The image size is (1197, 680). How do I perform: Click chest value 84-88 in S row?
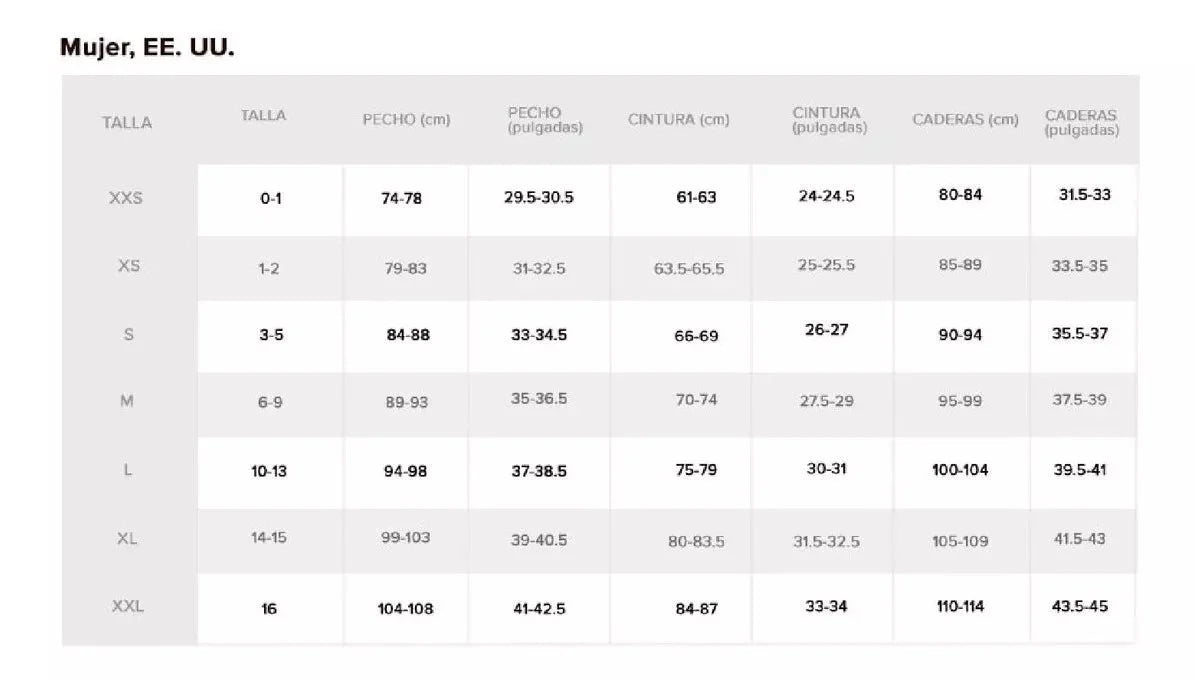408,335
